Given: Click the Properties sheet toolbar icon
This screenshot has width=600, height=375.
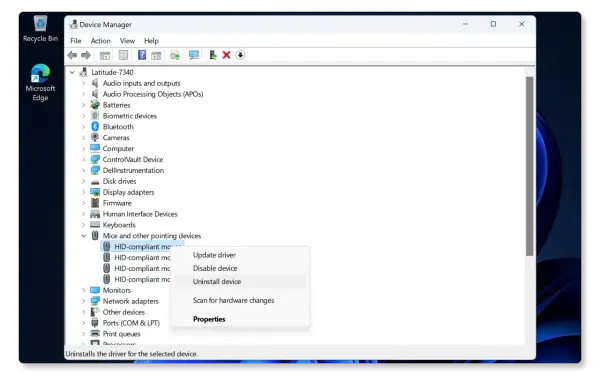Looking at the screenshot, I should (x=123, y=55).
